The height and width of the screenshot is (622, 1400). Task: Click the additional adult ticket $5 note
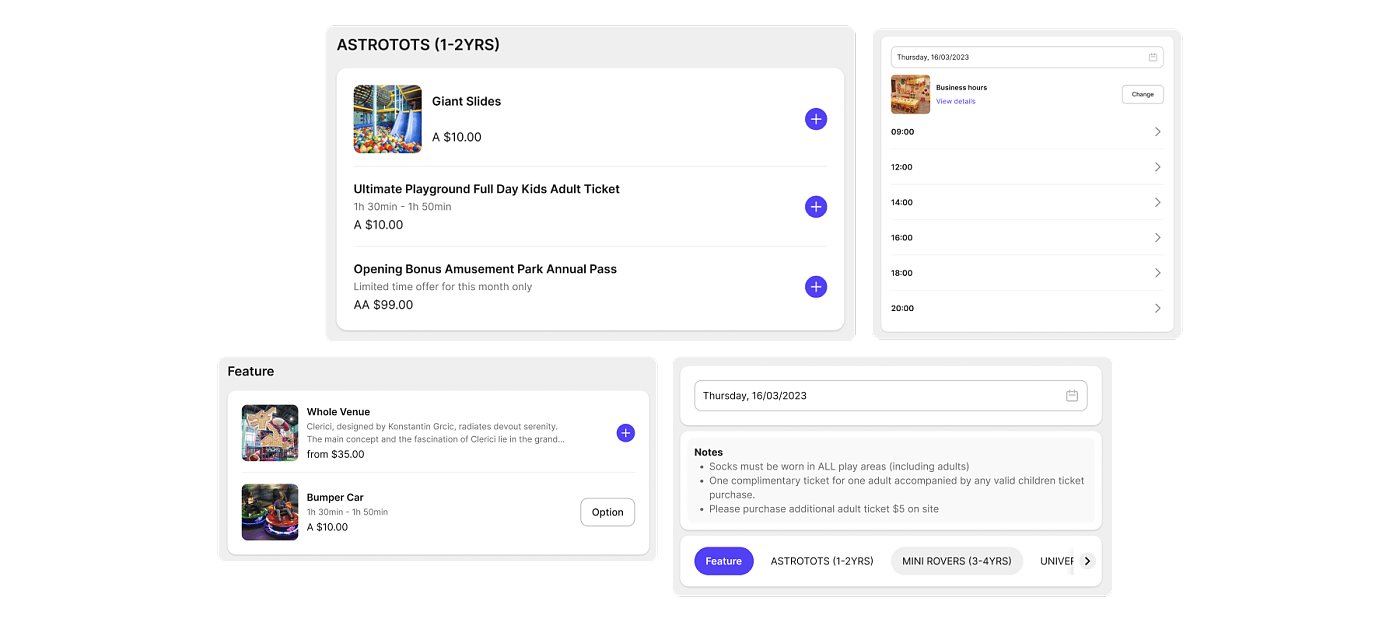(x=824, y=509)
